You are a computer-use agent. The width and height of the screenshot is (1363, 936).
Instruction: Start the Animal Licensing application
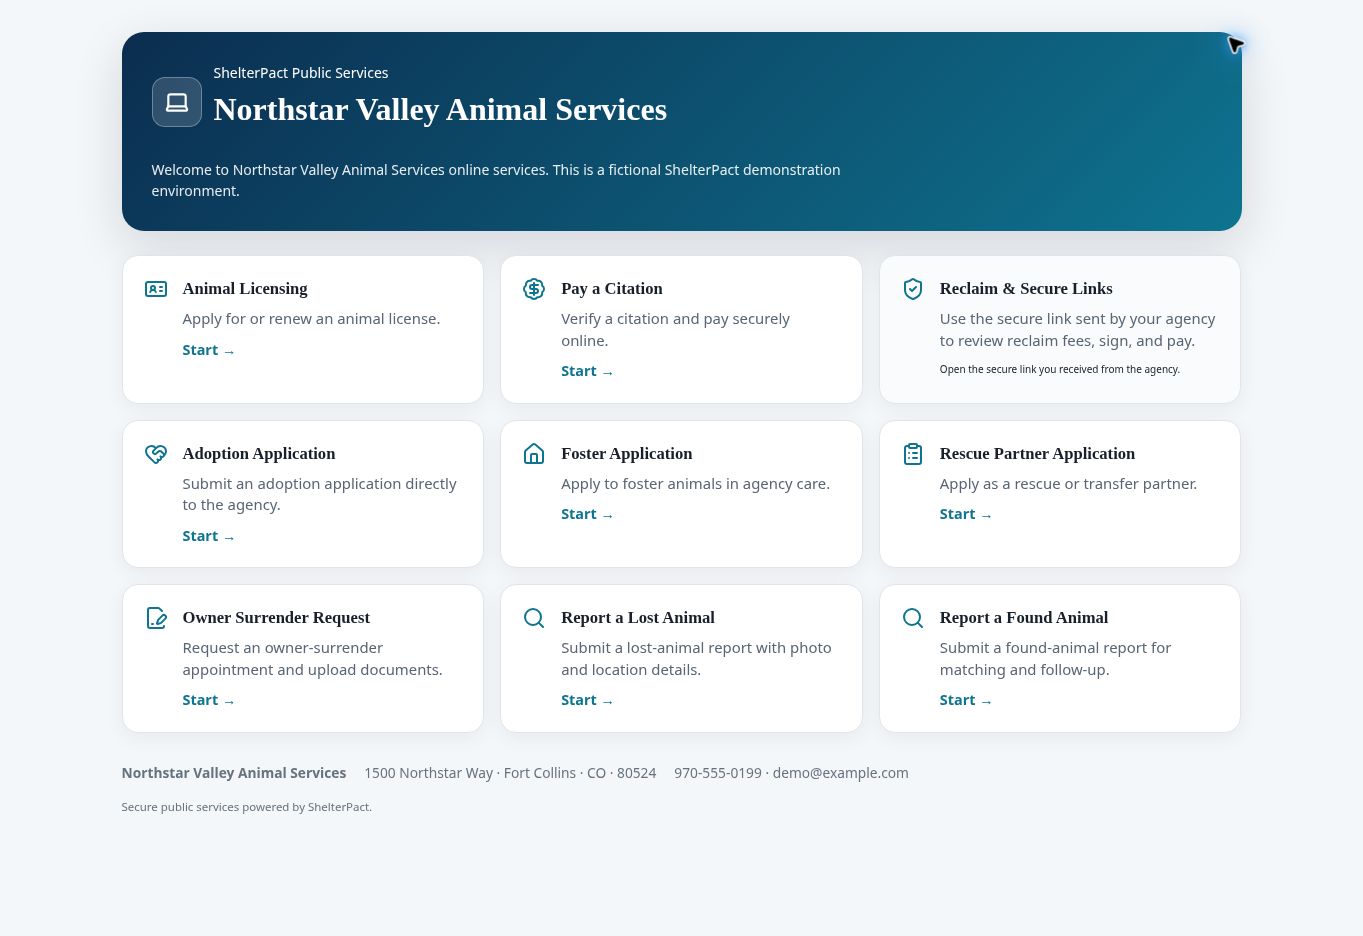click(x=208, y=350)
